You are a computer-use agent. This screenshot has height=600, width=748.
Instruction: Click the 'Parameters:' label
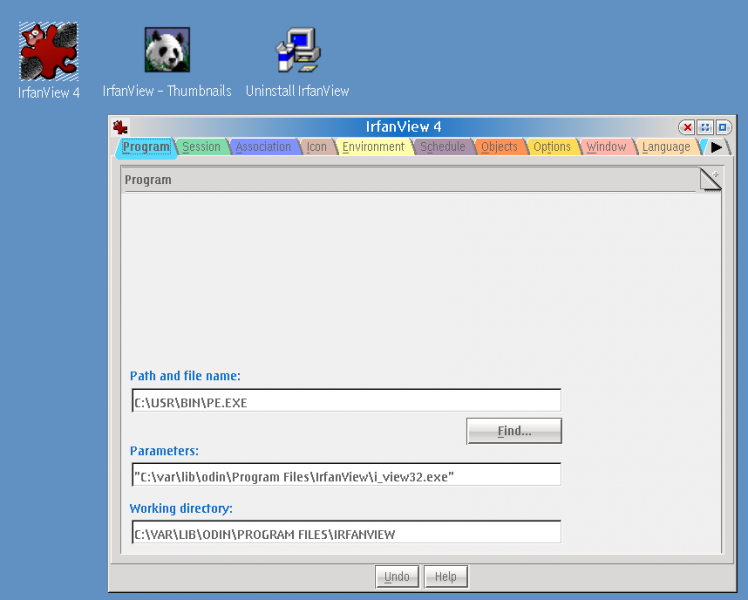point(164,451)
